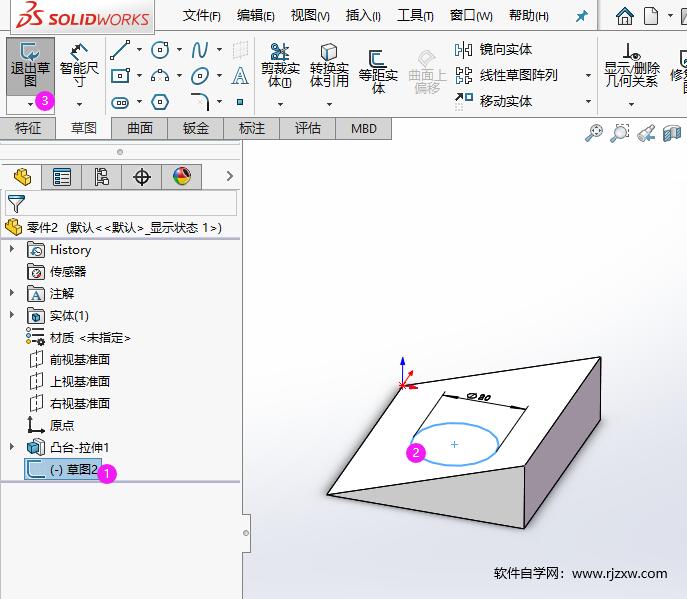Expand the 注解 (Annotations) node
The width and height of the screenshot is (687, 599).
click(x=12, y=292)
